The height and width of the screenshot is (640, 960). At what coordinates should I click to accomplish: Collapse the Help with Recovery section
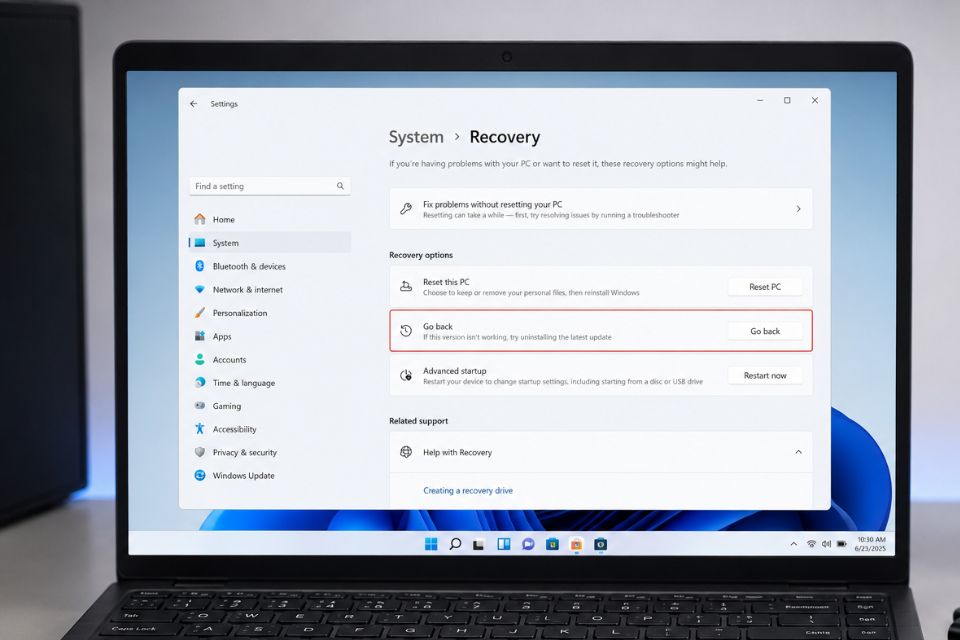798,452
